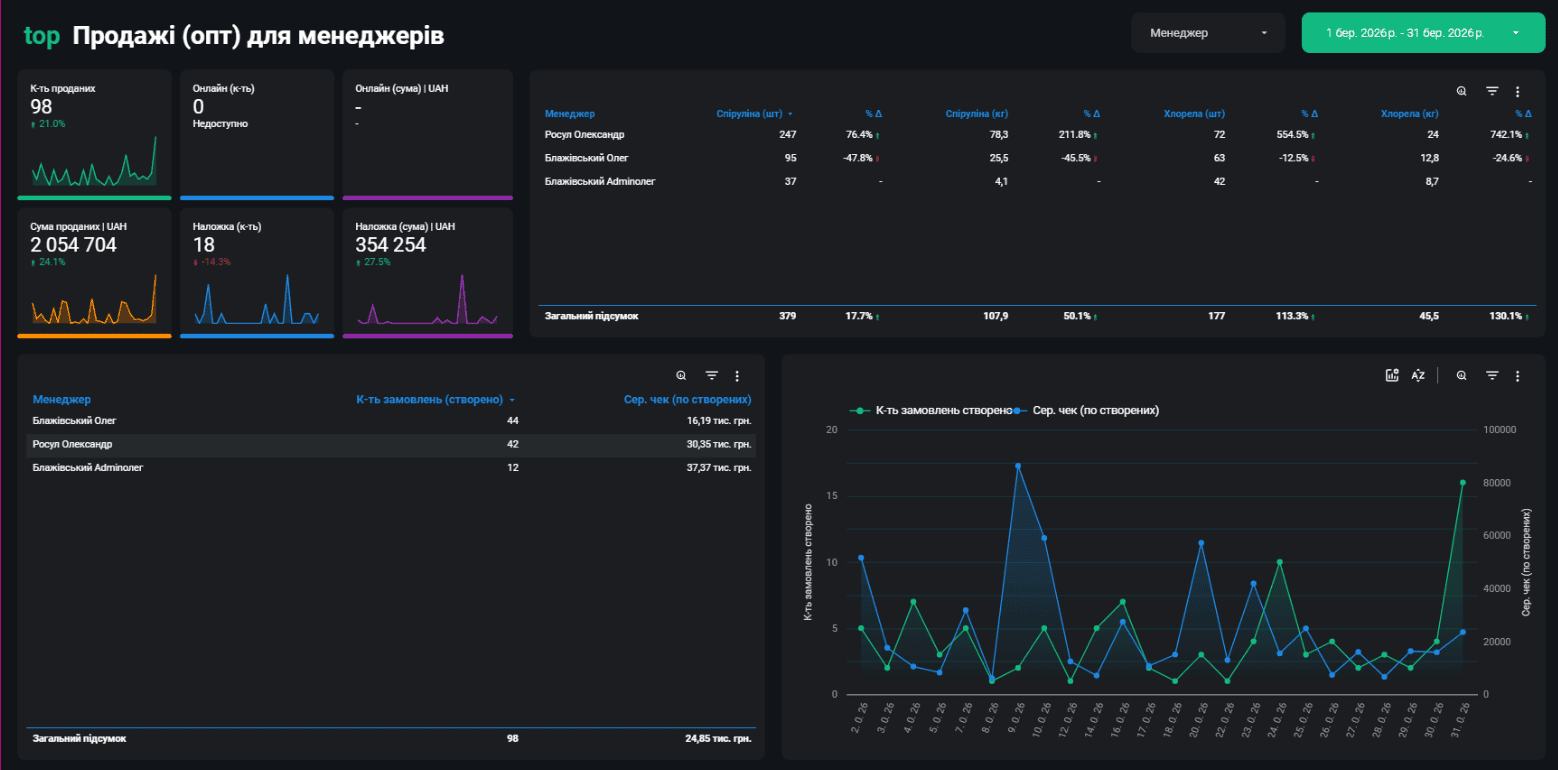Toggle the Сер. чек (по створених) legend item
Image resolution: width=1558 pixels, height=770 pixels.
coord(1085,410)
